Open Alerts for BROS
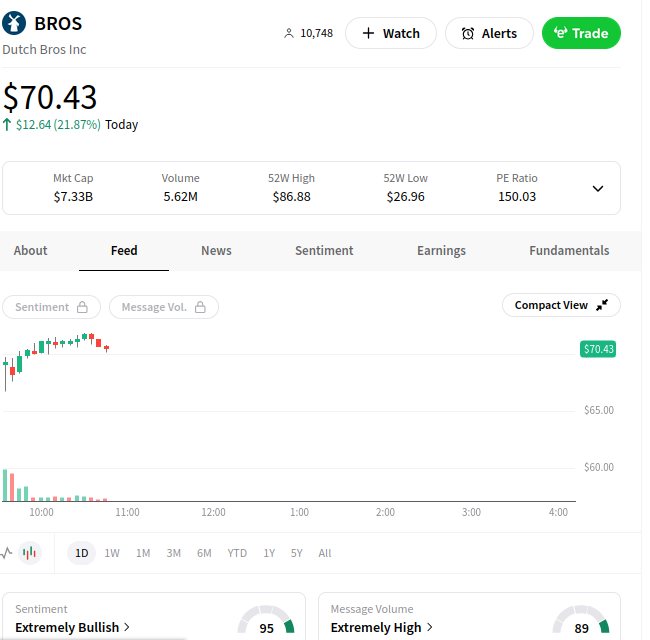This screenshot has height=640, width=650. coord(489,33)
